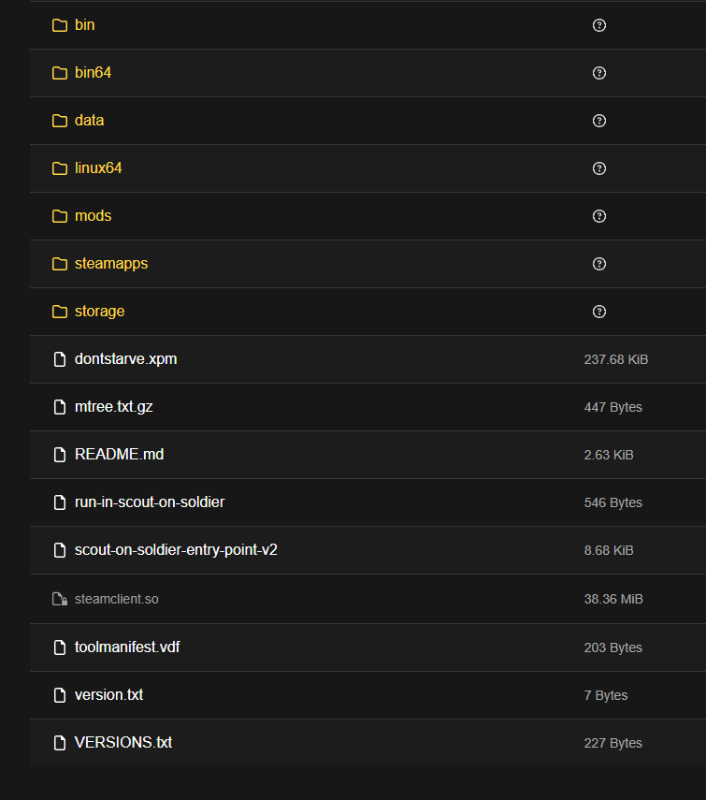This screenshot has height=800, width=706.
Task: Click the README.md file icon
Action: point(59,455)
